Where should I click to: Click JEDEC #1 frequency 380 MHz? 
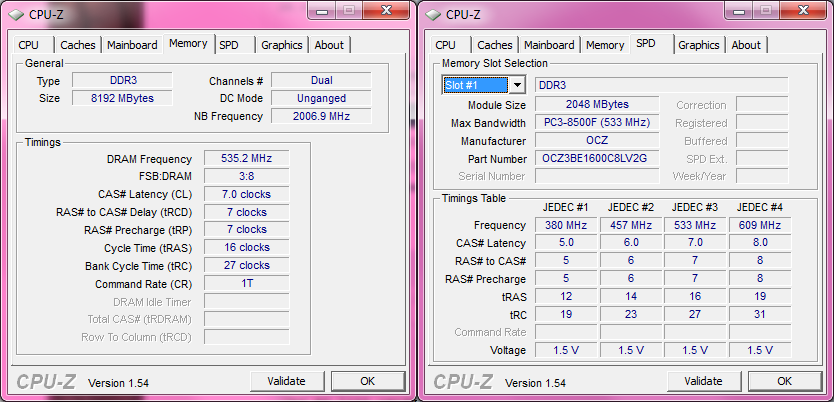(566, 225)
